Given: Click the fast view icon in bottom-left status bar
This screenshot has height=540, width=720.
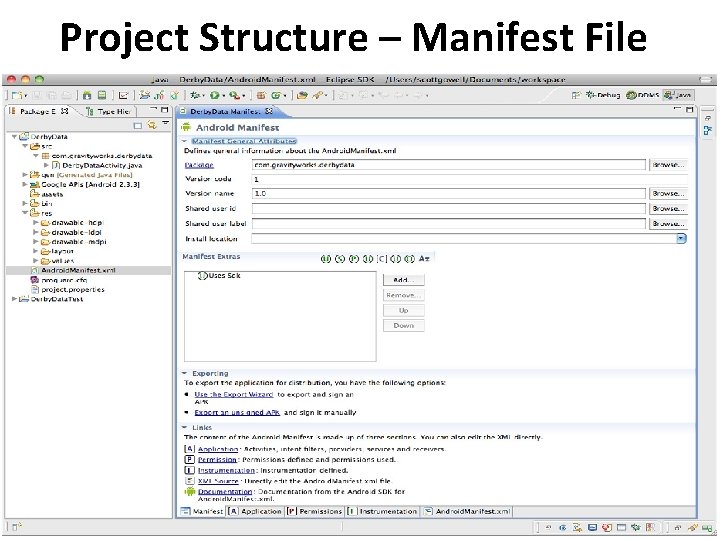Looking at the screenshot, I should pos(17,528).
